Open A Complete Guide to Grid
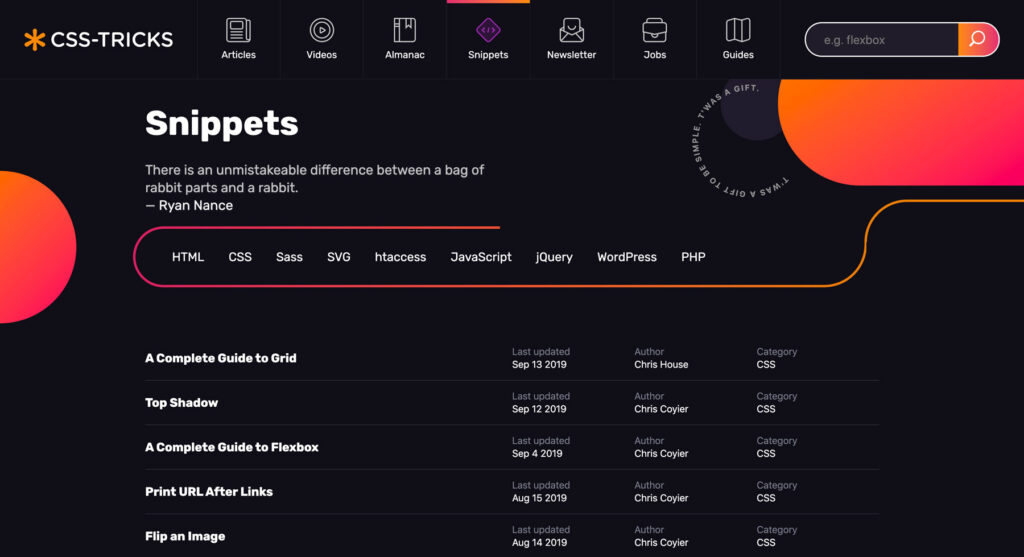The image size is (1024, 557). point(221,358)
